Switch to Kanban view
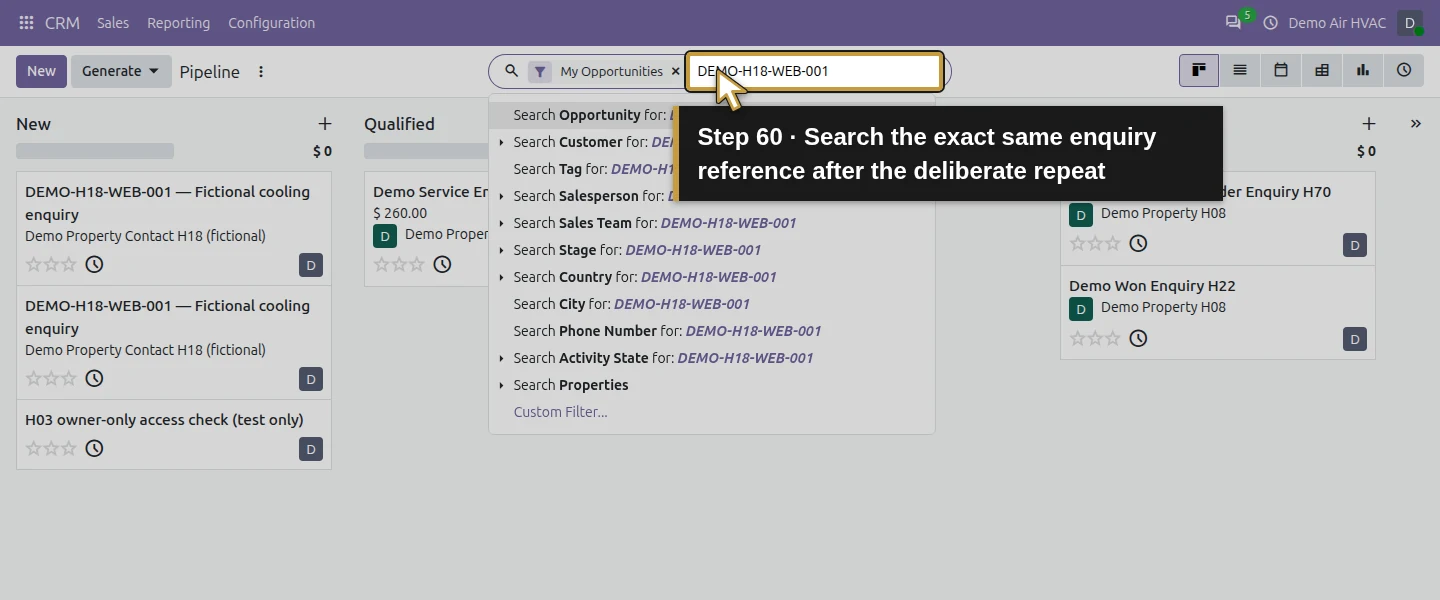This screenshot has width=1440, height=600. click(x=1198, y=70)
